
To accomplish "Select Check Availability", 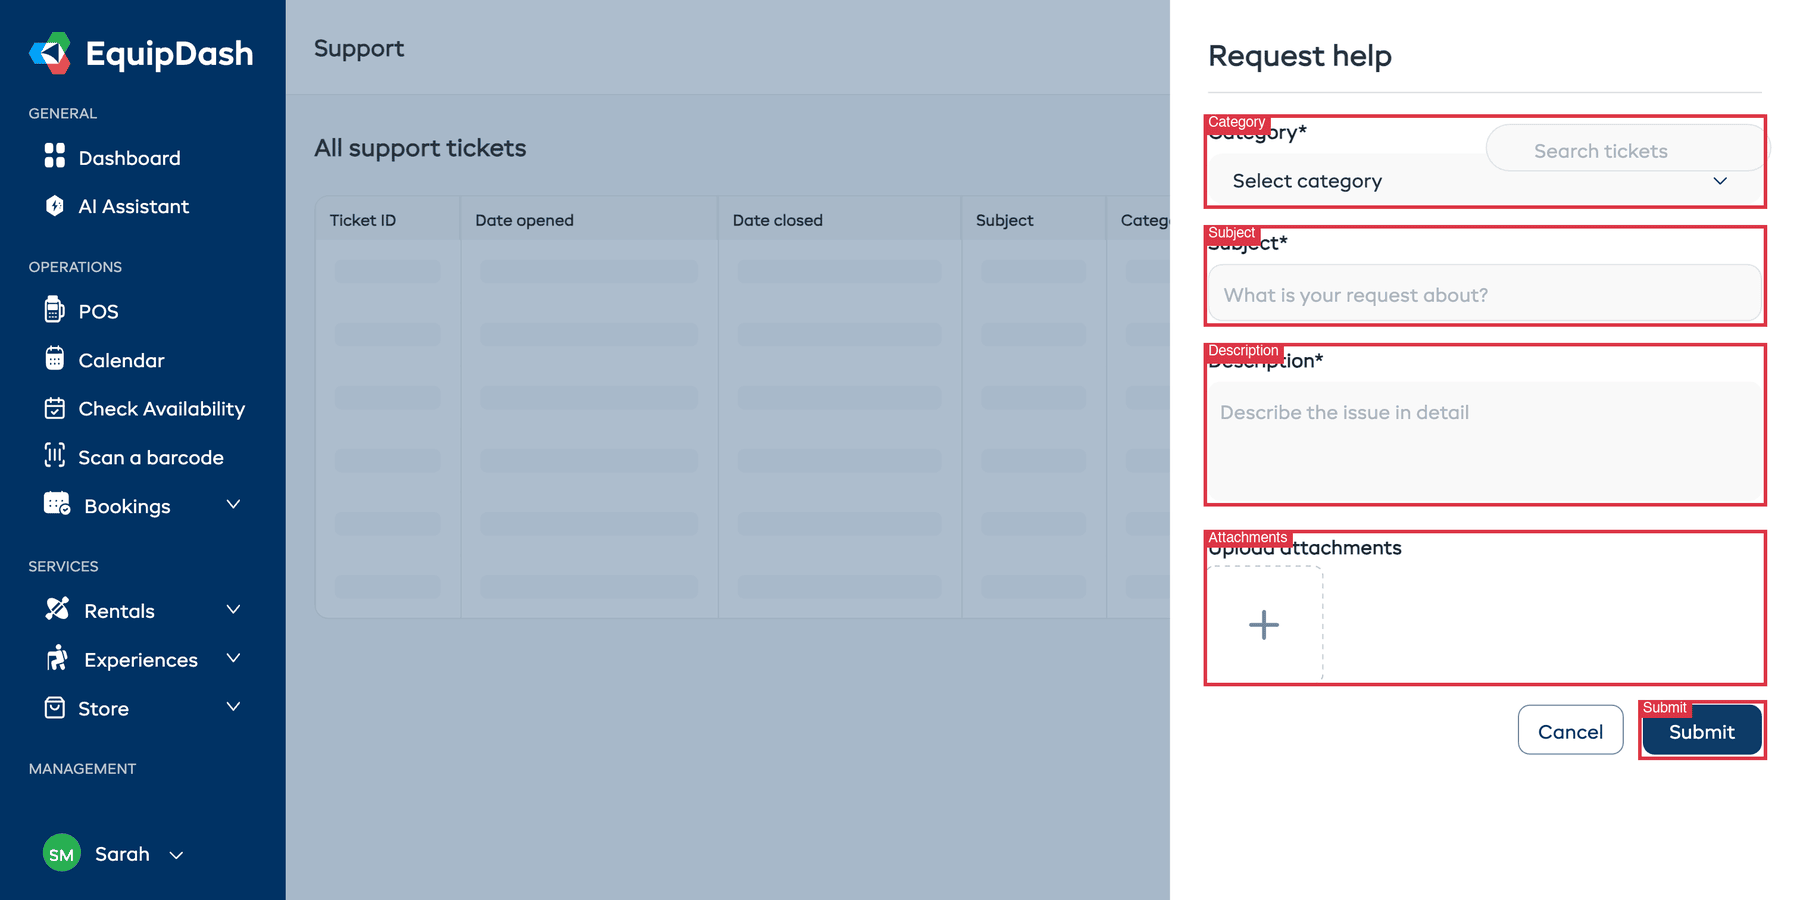I will click(56, 408).
